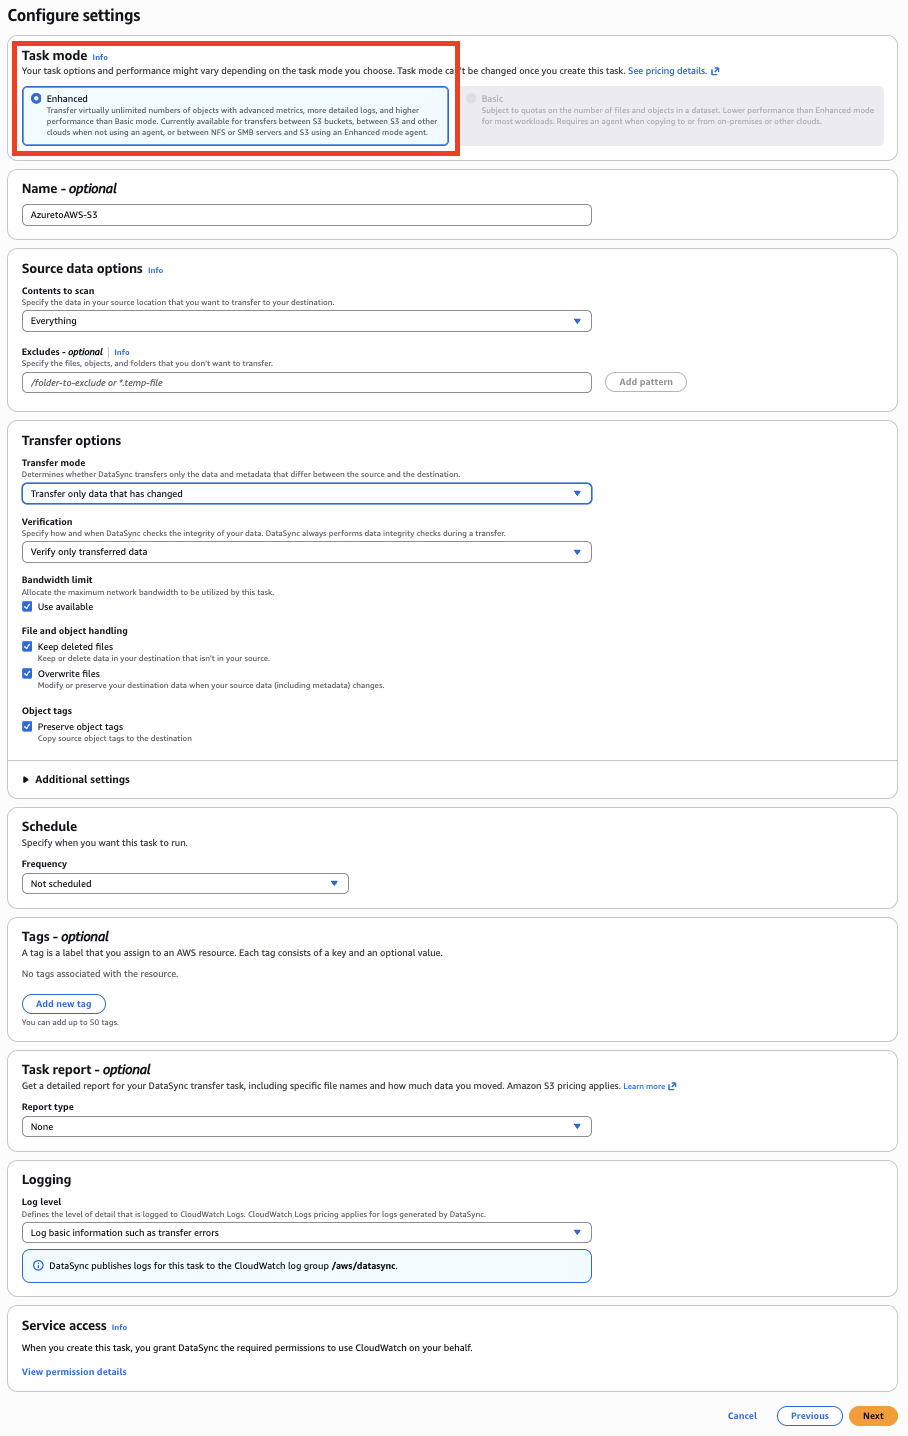The height and width of the screenshot is (1436, 908).
Task: Toggle the Use available bandwidth checkbox
Action: tap(27, 607)
